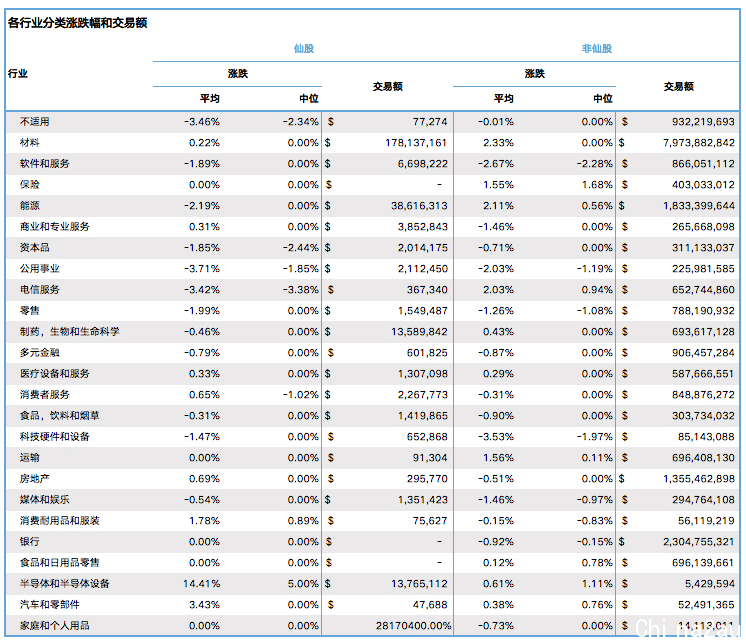This screenshot has height=641, width=746.
Task: Select the 电信服务 row label
Action: 39,289
